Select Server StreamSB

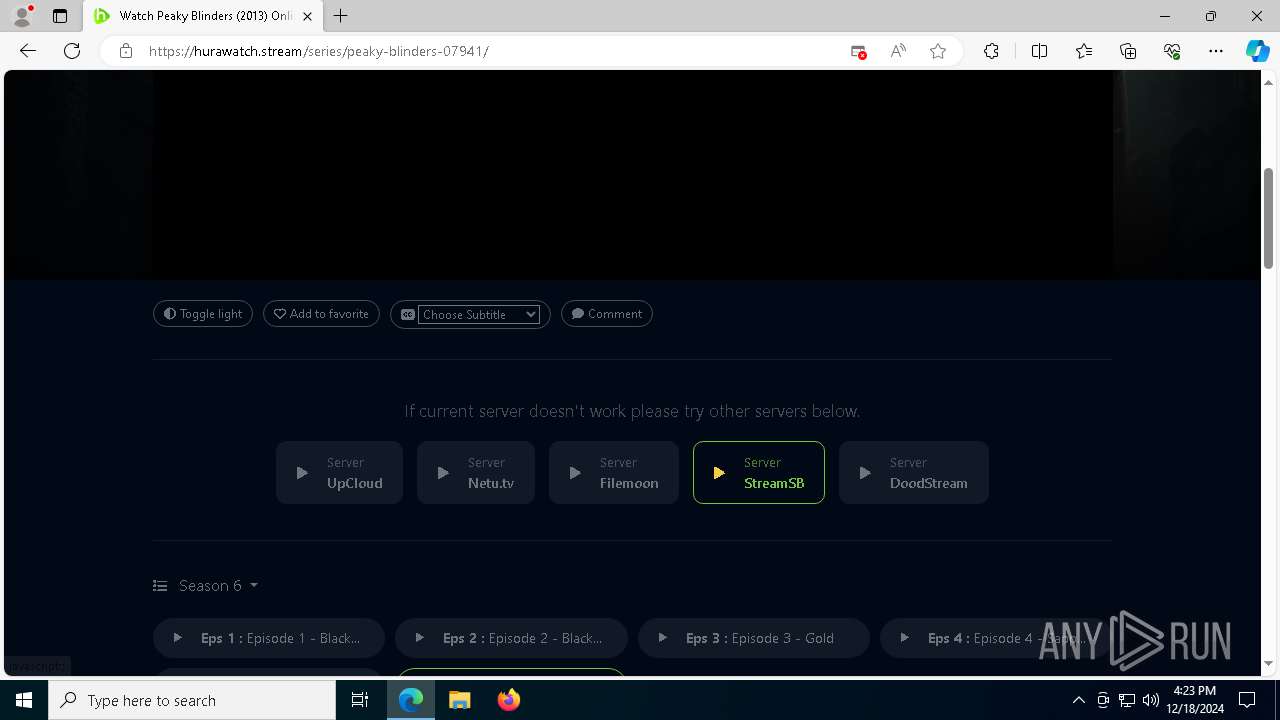(x=759, y=472)
